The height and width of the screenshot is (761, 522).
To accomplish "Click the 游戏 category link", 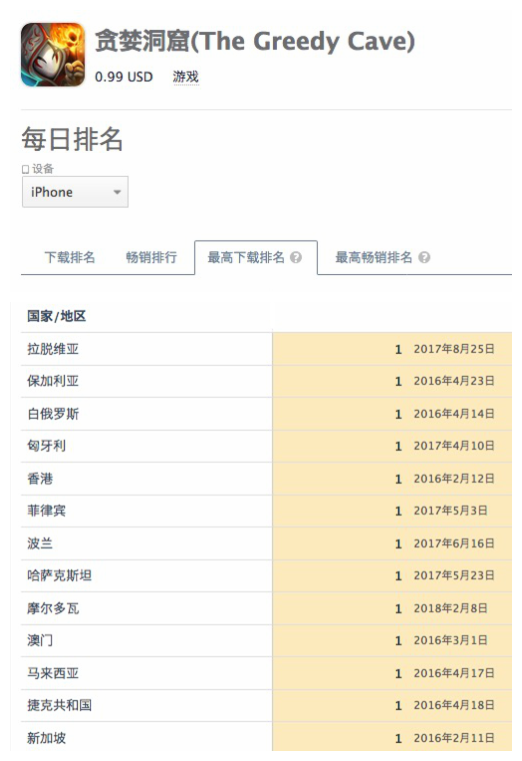I will [x=186, y=77].
